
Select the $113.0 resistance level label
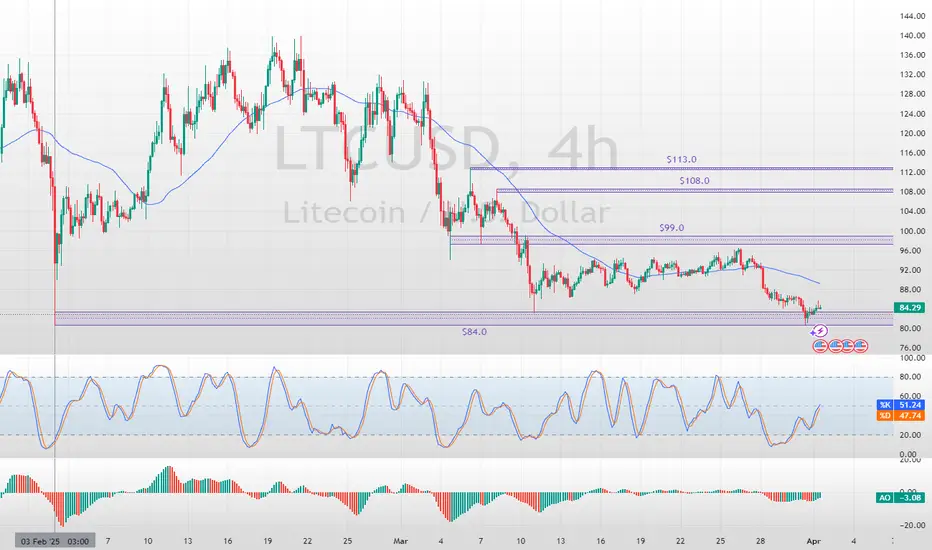click(x=681, y=159)
